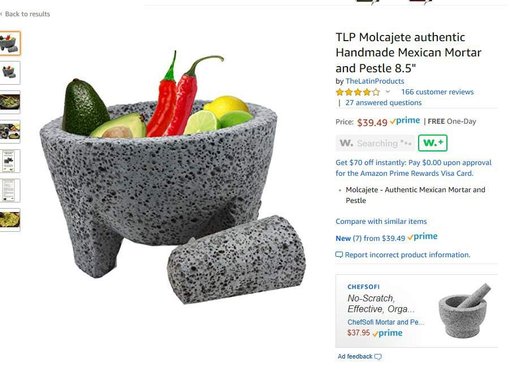This screenshot has width=512, height=372.
Task: Click Ad feedback speech bubble icon
Action: point(377,357)
